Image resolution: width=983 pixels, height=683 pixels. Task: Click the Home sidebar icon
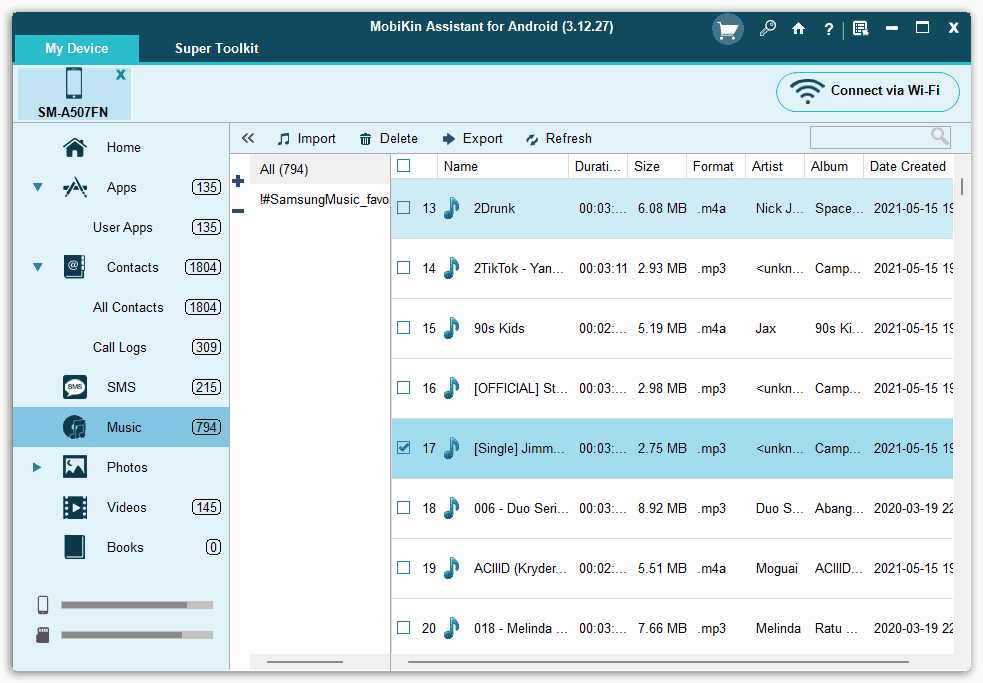click(x=75, y=147)
